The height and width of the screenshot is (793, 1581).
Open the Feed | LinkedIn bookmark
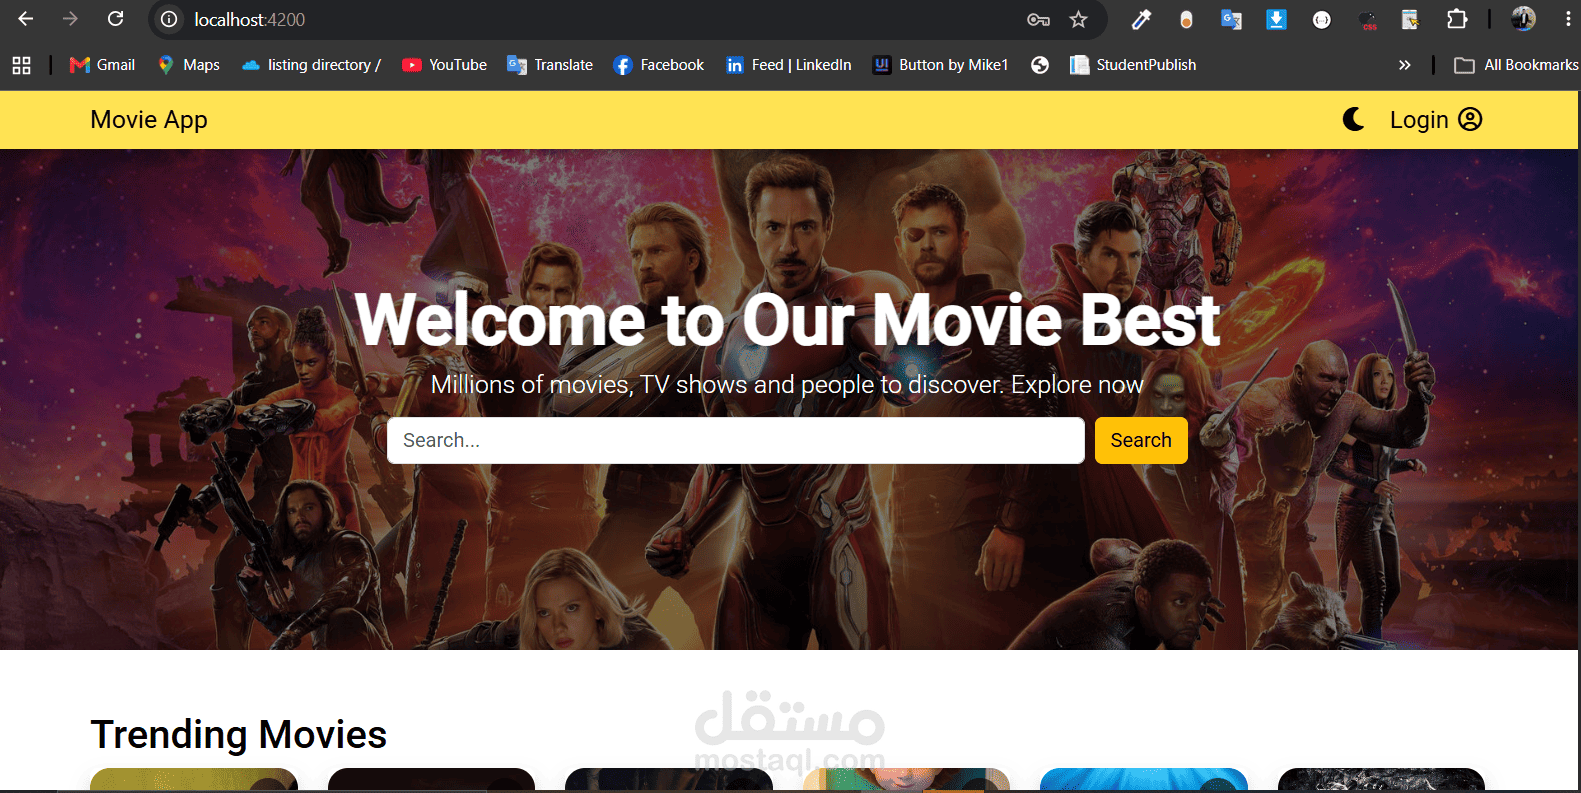[789, 65]
